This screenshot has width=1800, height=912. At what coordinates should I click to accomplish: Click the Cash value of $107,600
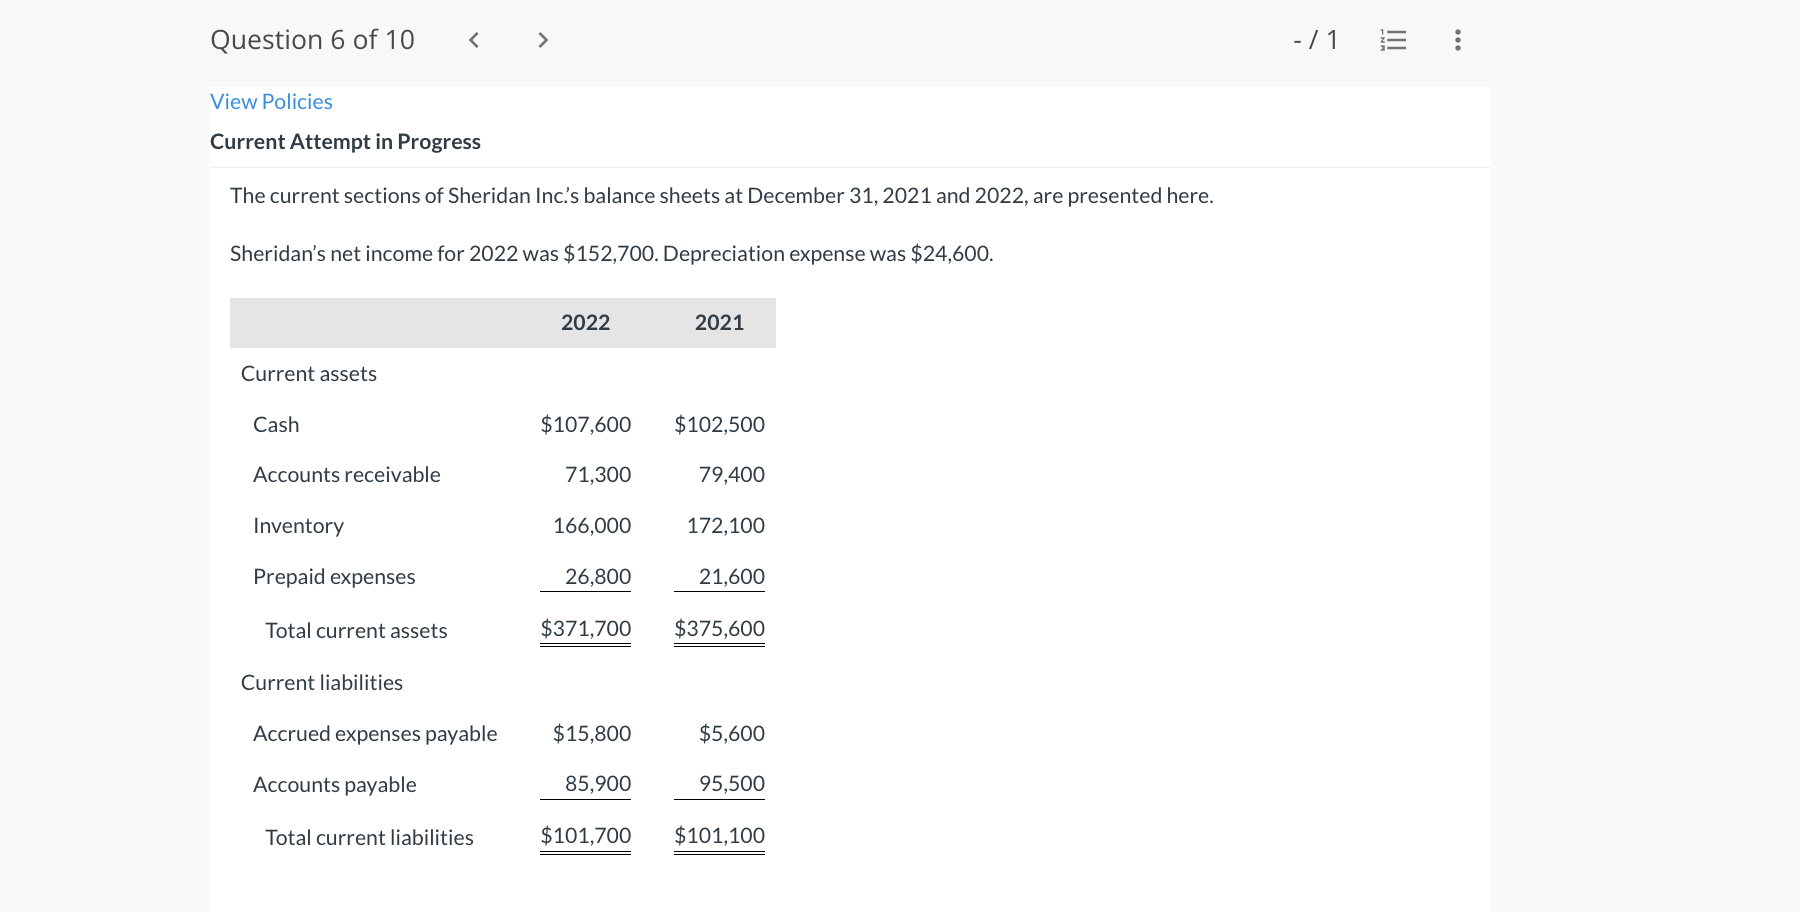coord(585,424)
